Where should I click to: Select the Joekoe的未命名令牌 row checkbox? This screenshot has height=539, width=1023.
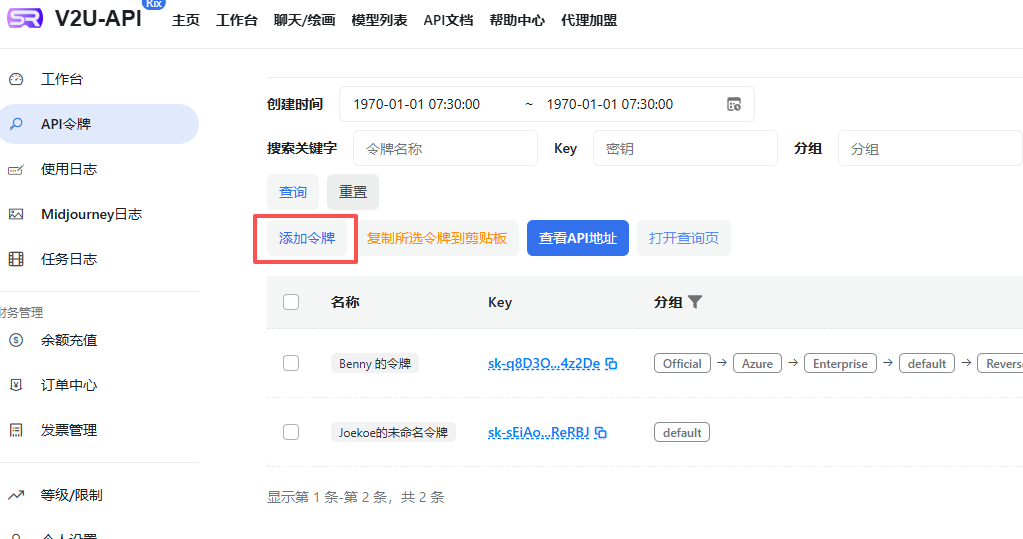[x=291, y=432]
